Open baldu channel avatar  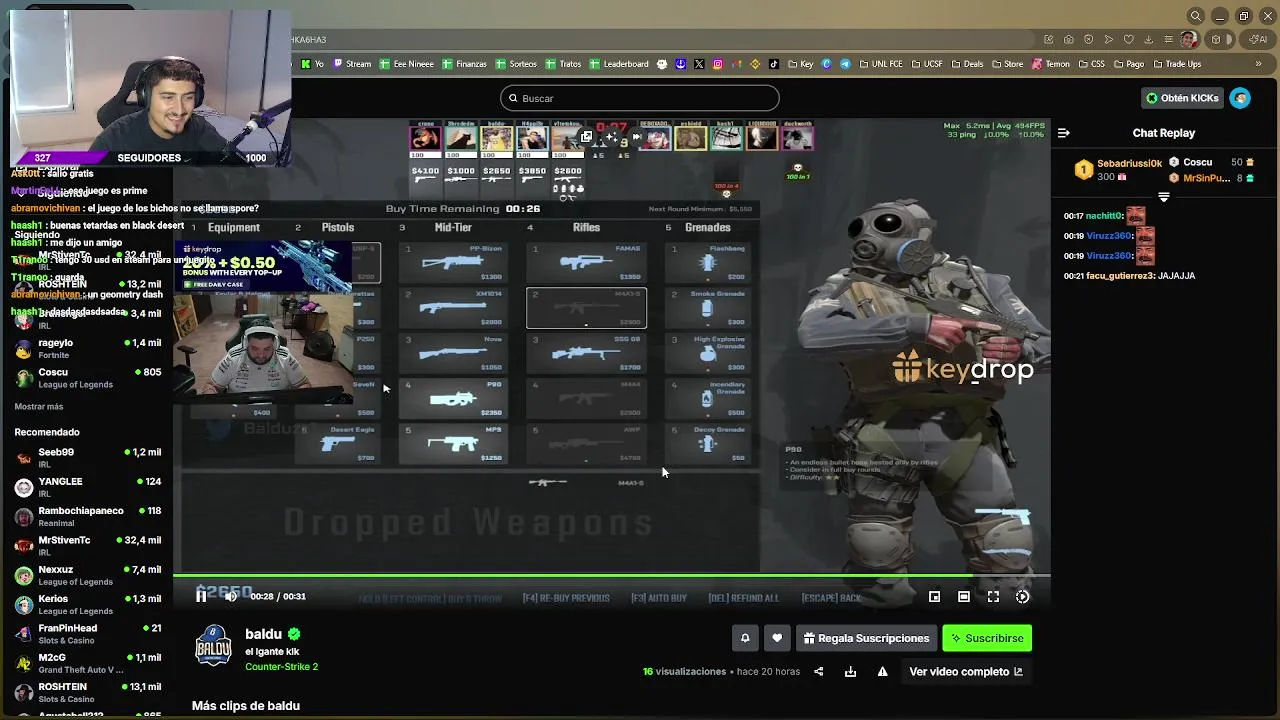pos(213,646)
